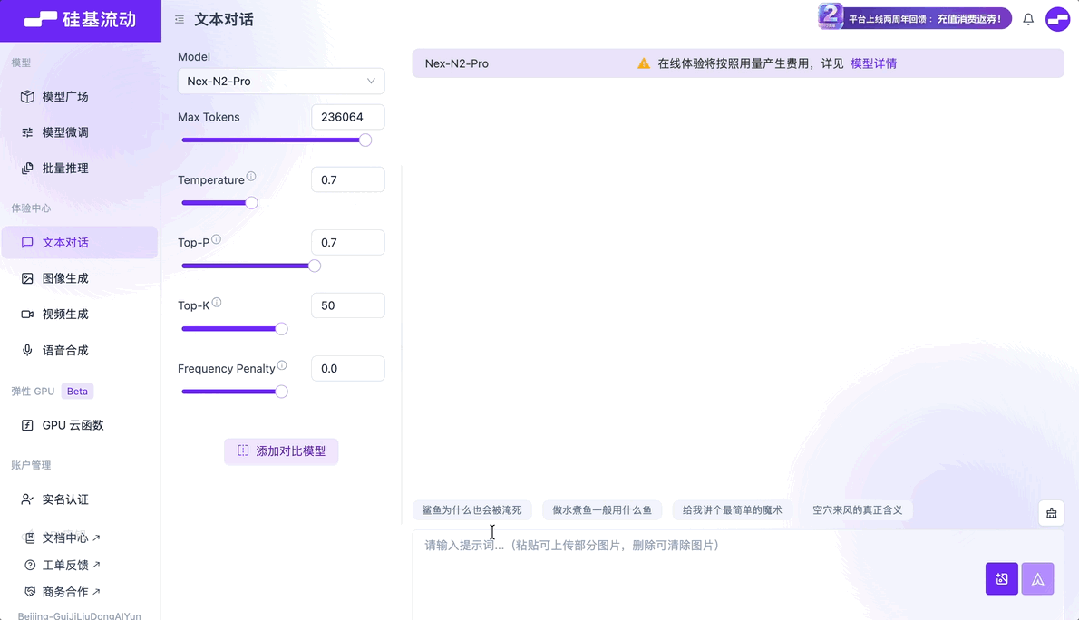The height and width of the screenshot is (620, 1079).
Task: Click the GPU cloud function icon
Action: pos(28,425)
